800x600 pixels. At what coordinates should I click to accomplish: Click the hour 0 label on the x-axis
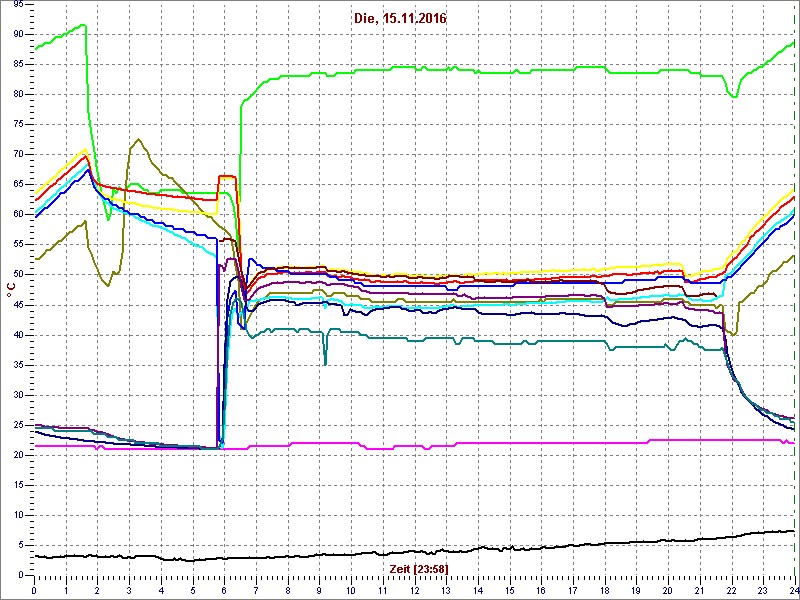[x=34, y=590]
